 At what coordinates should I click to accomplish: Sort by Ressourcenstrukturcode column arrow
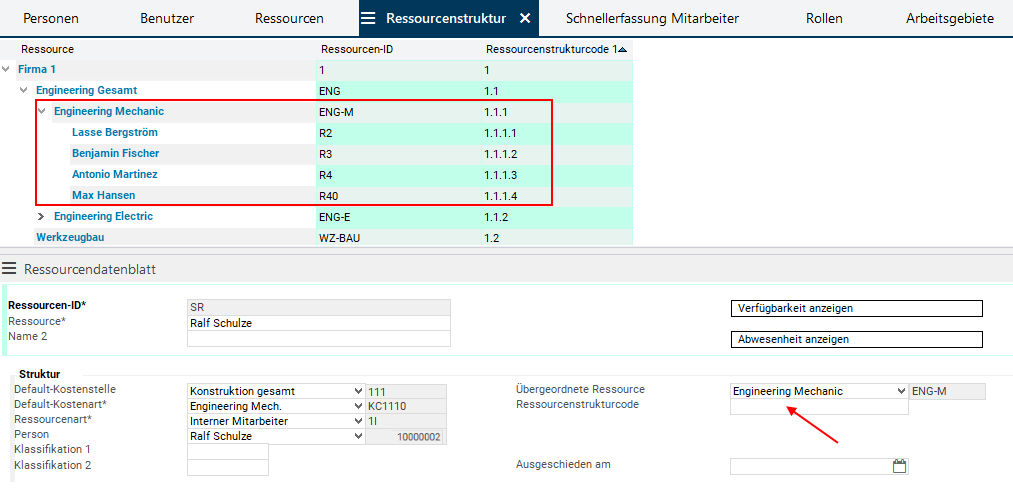tap(623, 49)
